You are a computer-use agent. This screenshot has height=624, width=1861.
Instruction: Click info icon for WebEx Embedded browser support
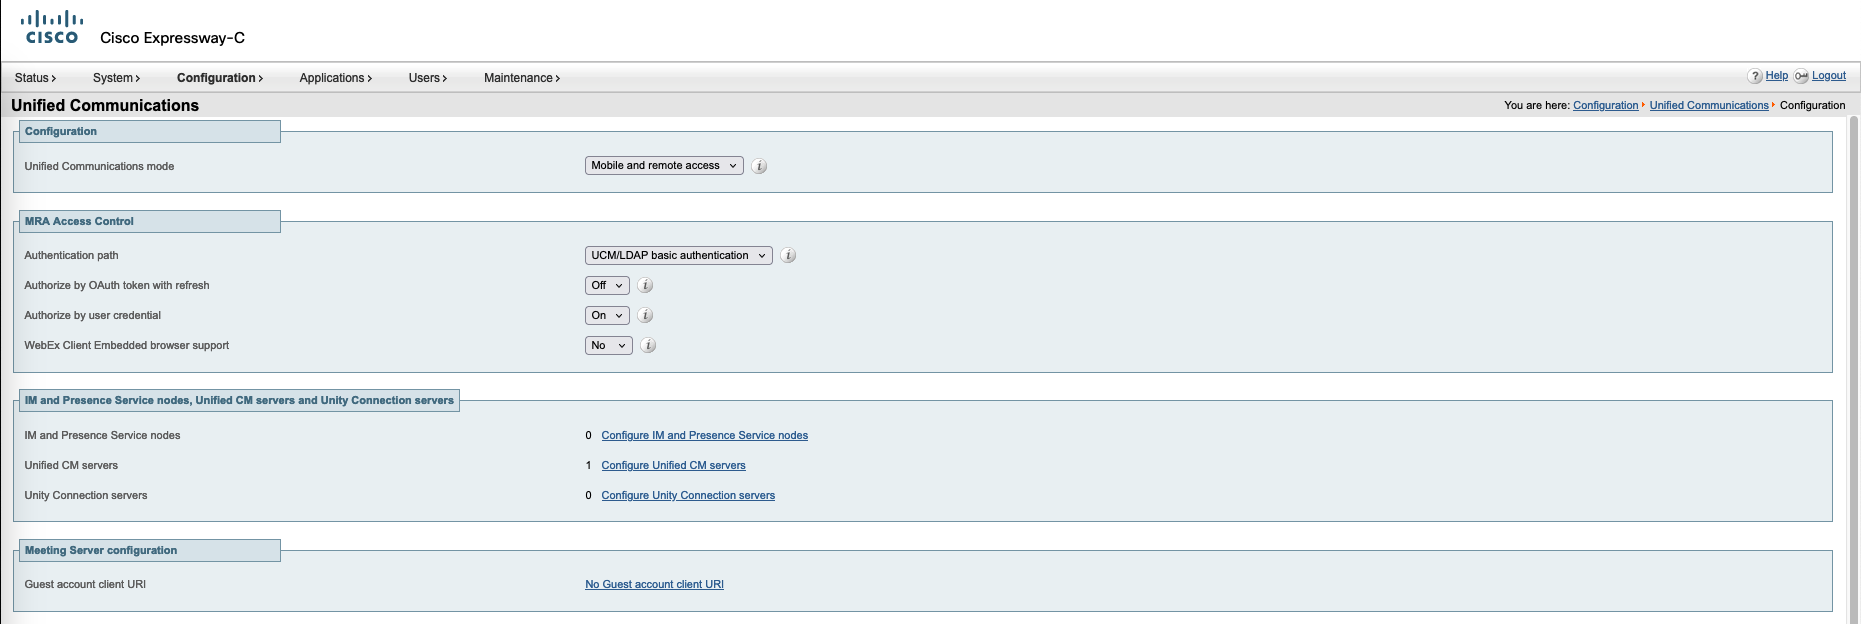(648, 346)
